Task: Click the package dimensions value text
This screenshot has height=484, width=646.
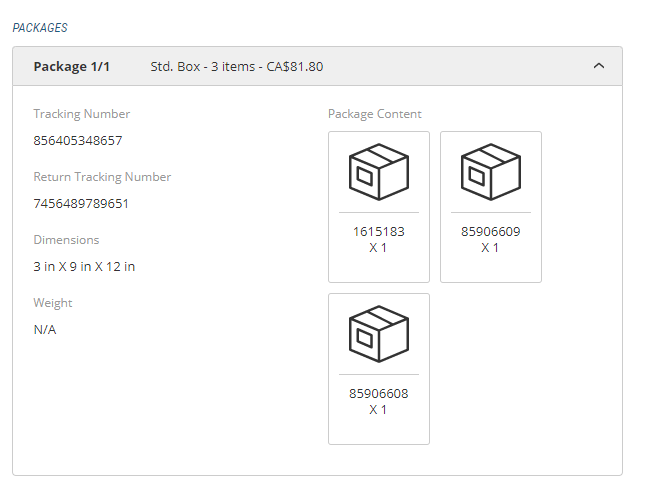Action: click(84, 266)
